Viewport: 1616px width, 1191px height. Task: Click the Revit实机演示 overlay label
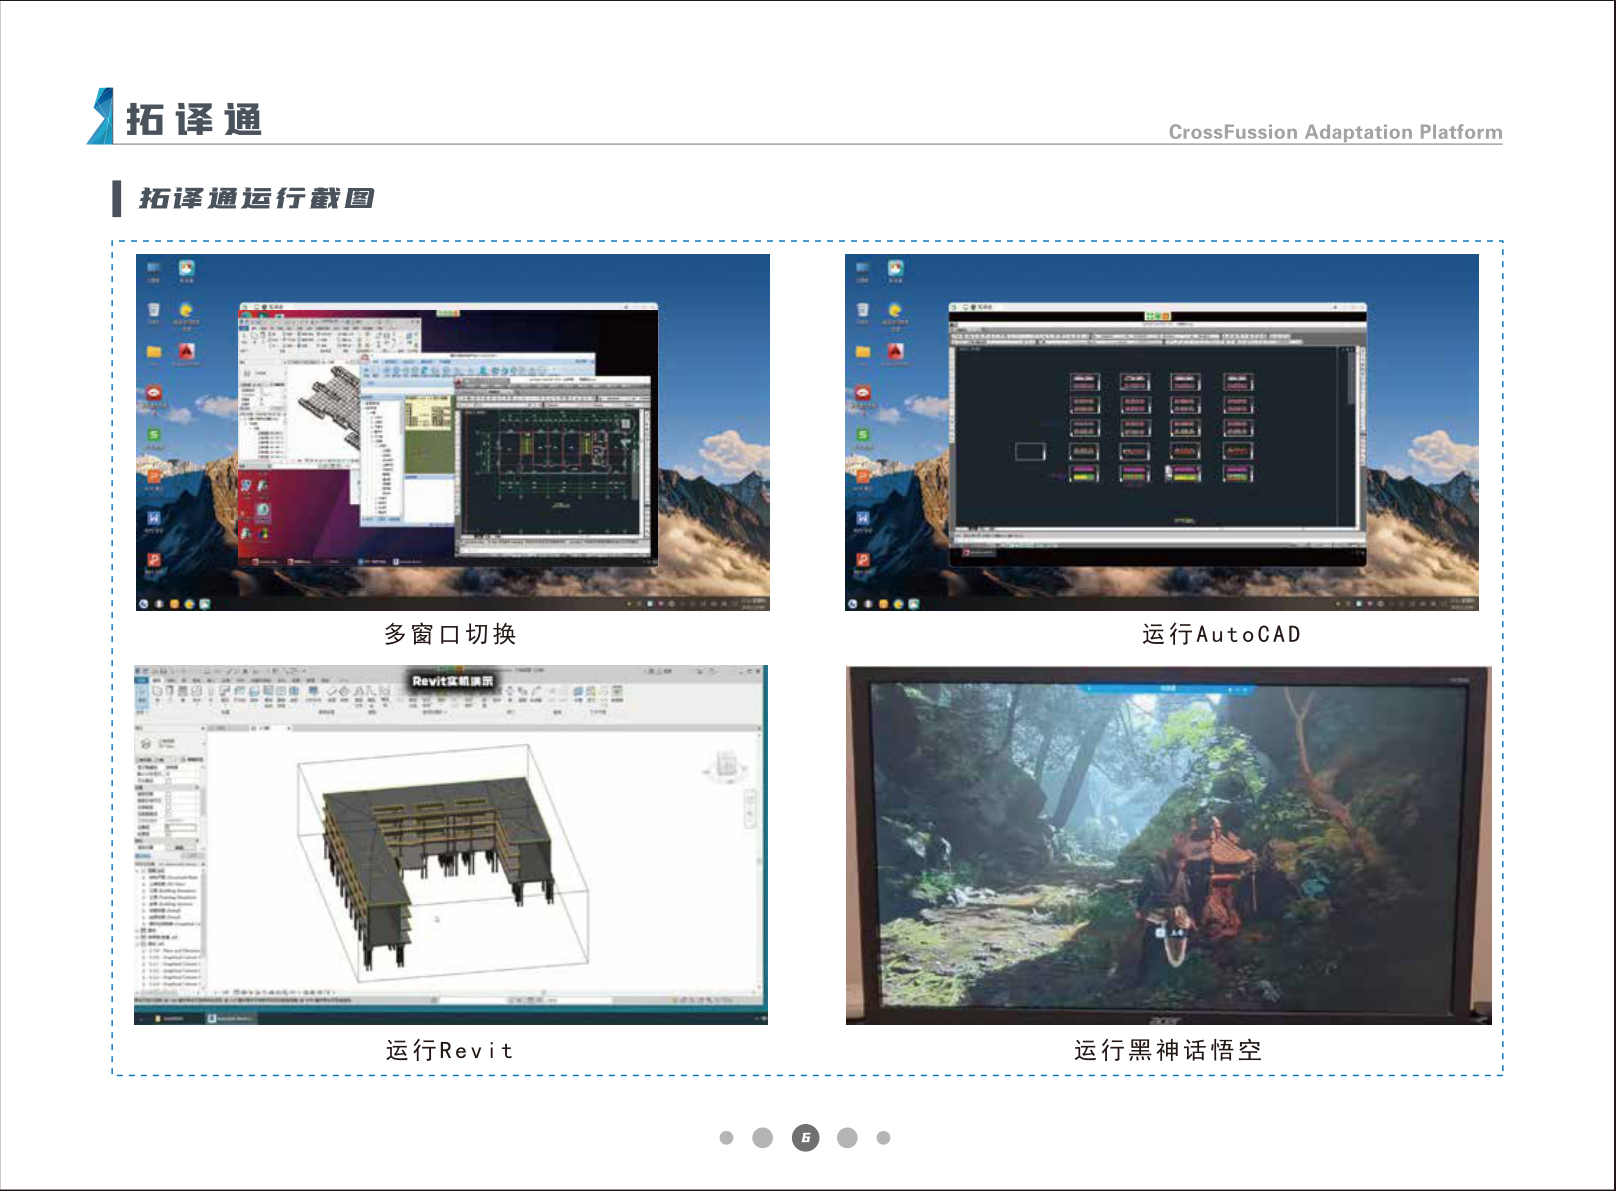(x=453, y=681)
